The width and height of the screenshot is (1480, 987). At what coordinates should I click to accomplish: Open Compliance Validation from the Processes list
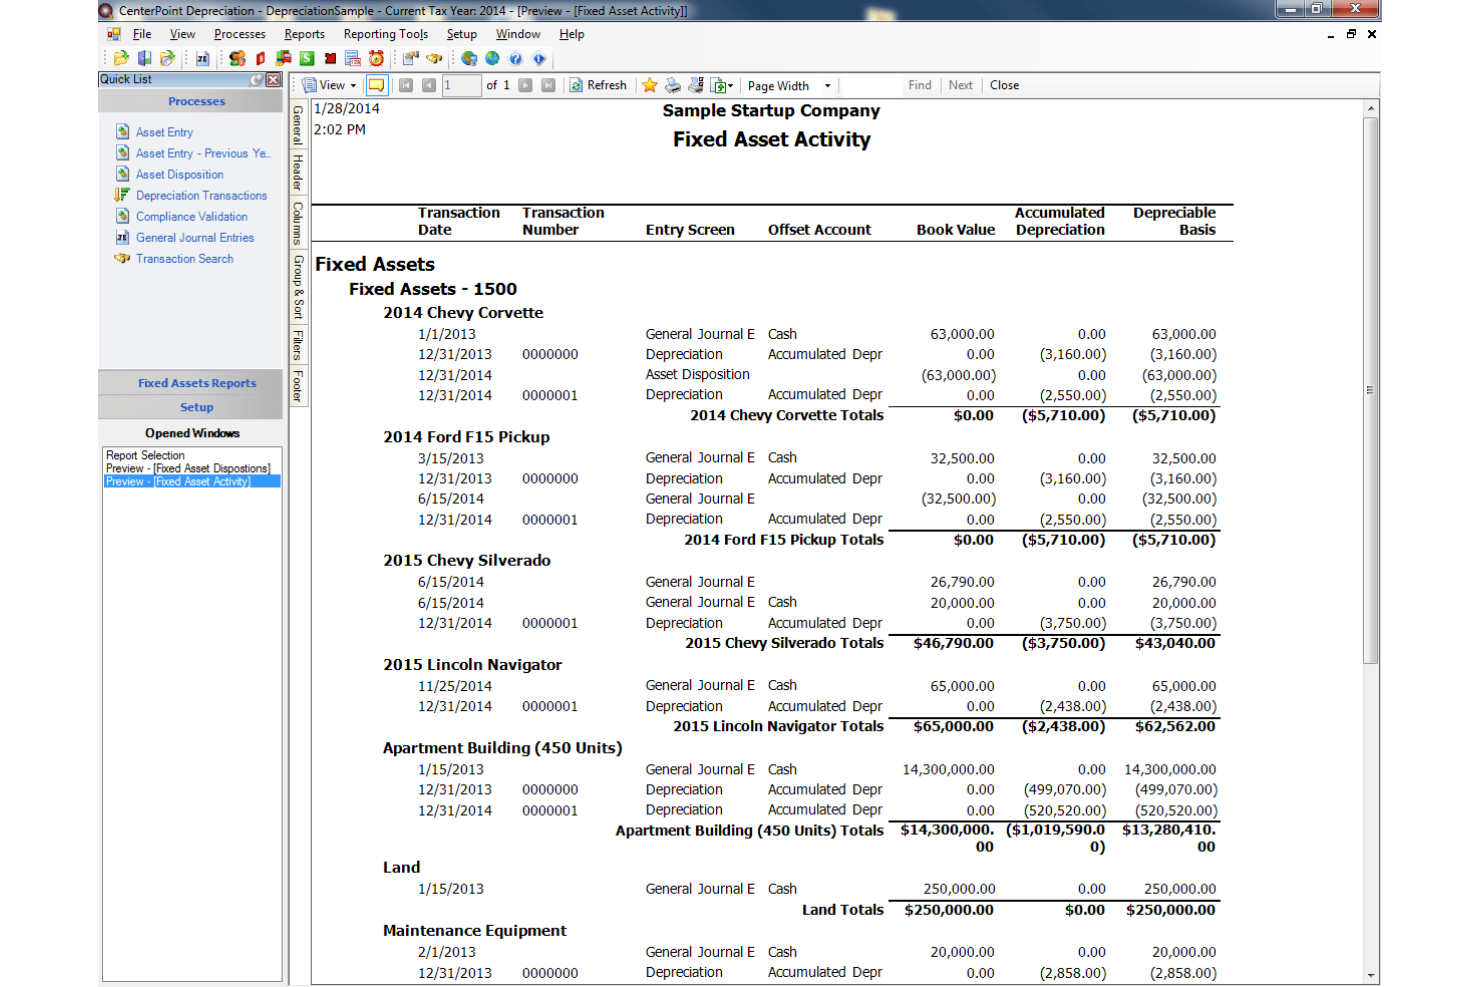191,216
